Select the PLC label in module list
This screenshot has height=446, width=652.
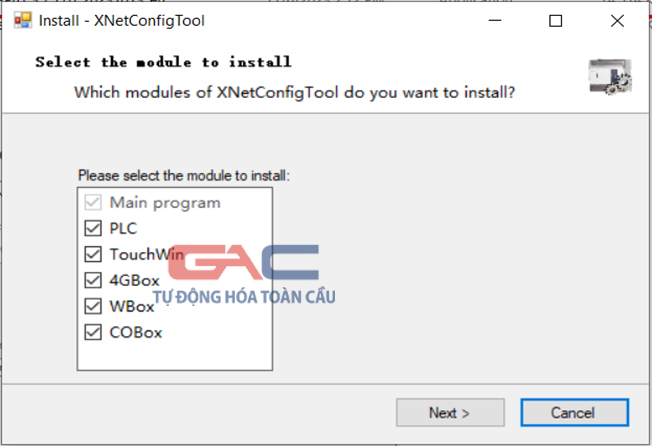(x=123, y=228)
